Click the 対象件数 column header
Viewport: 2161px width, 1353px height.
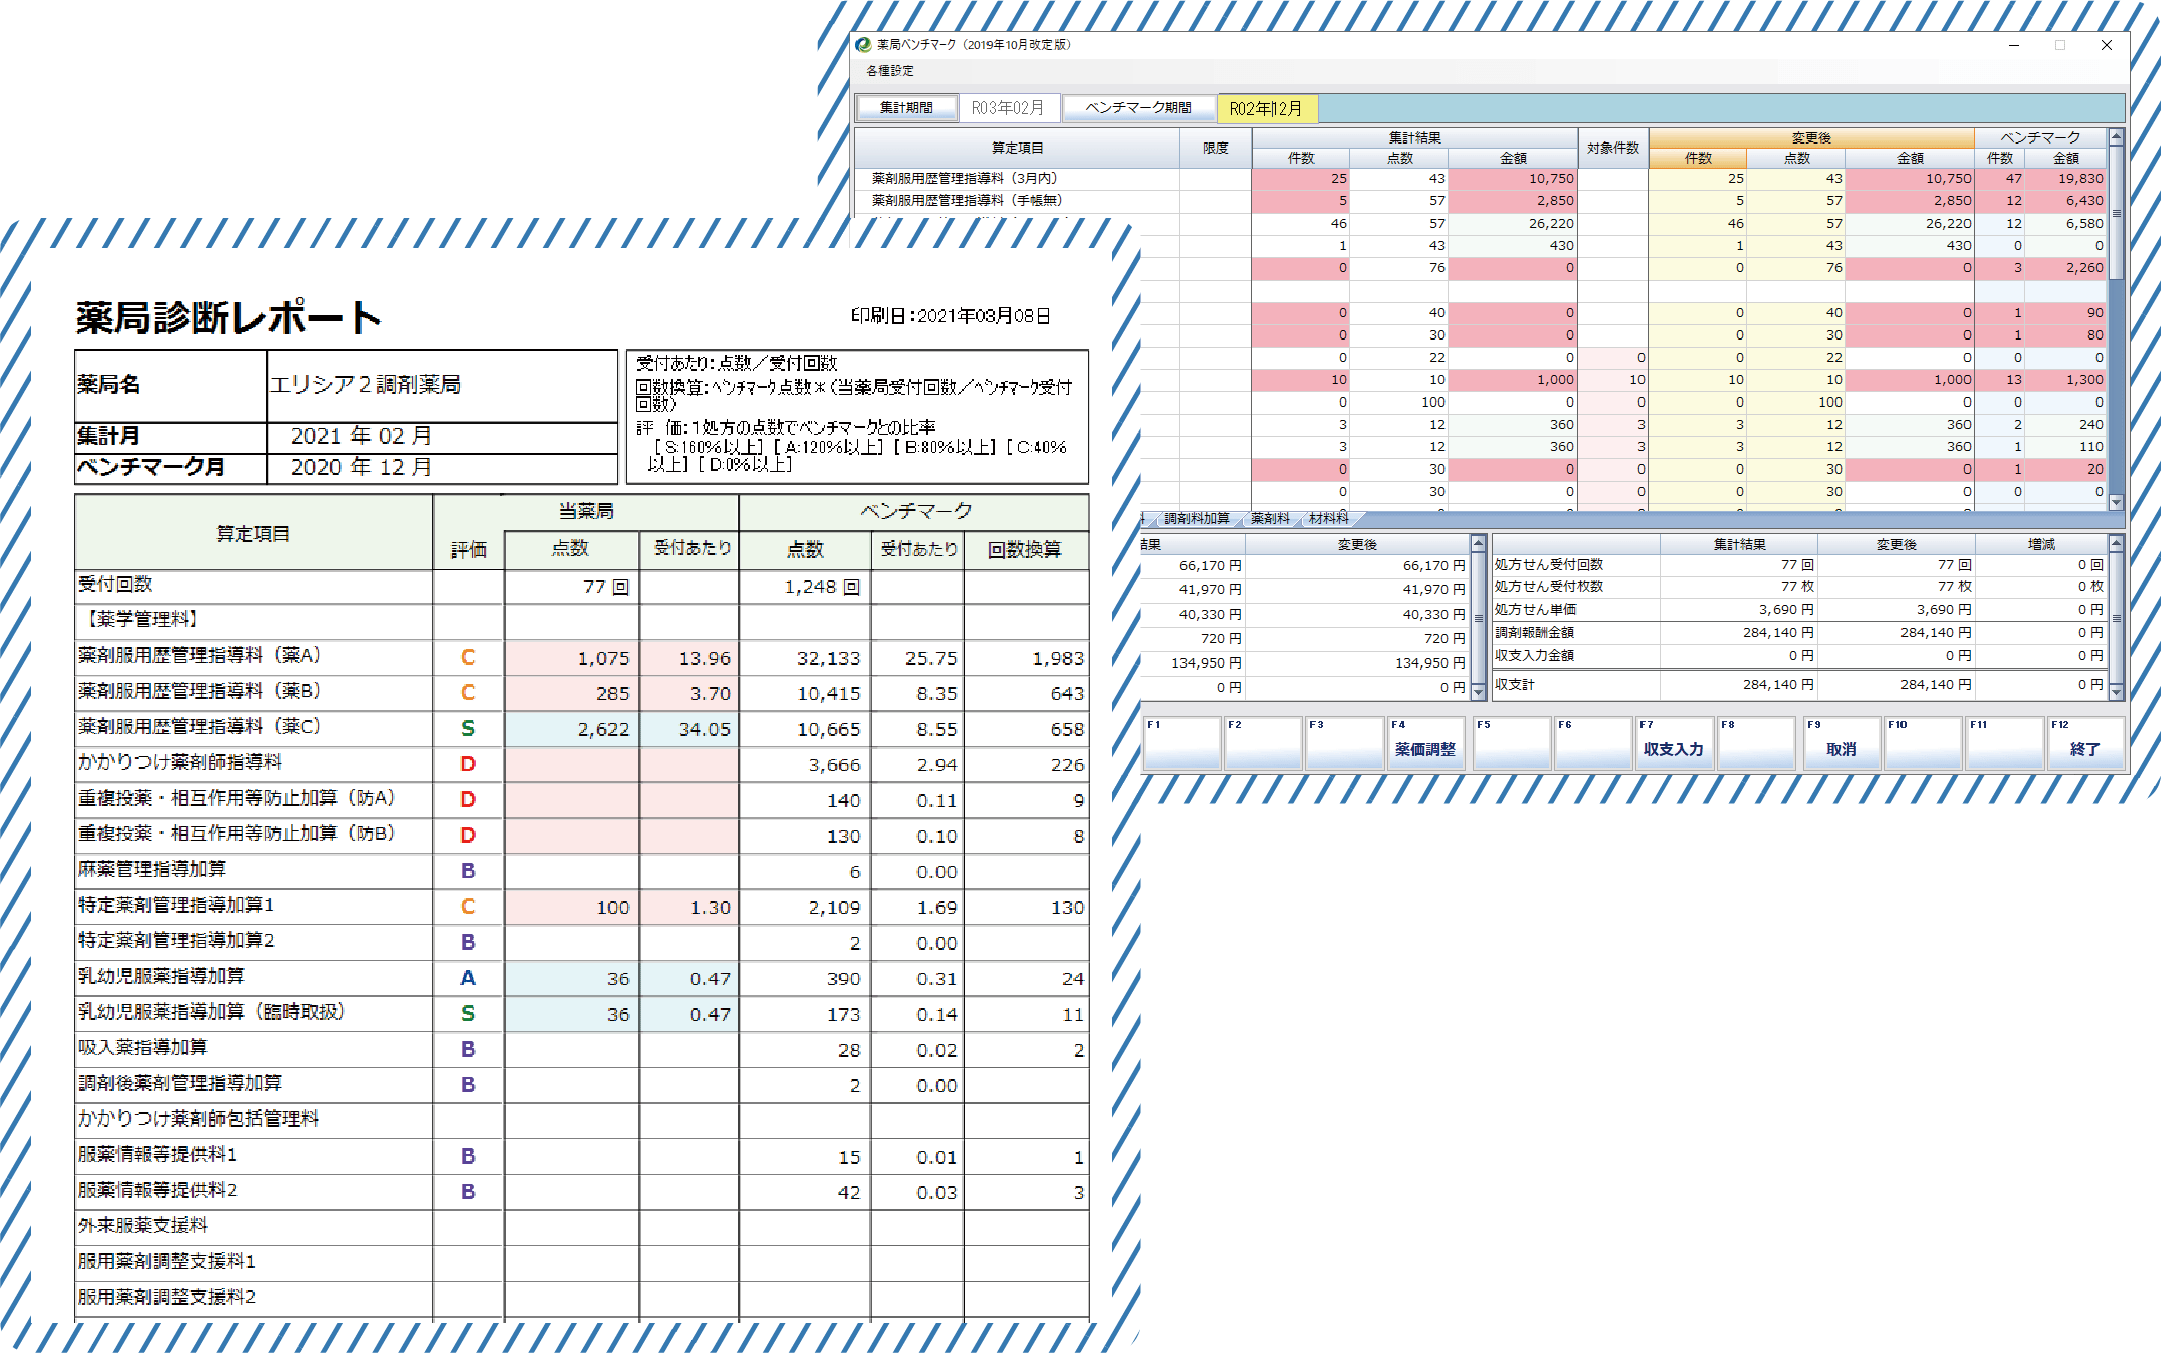tap(1613, 148)
